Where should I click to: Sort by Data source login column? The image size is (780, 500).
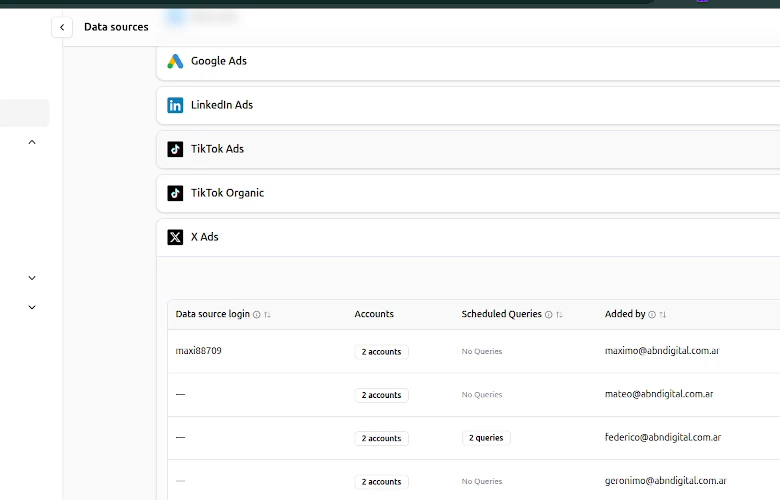pos(267,314)
